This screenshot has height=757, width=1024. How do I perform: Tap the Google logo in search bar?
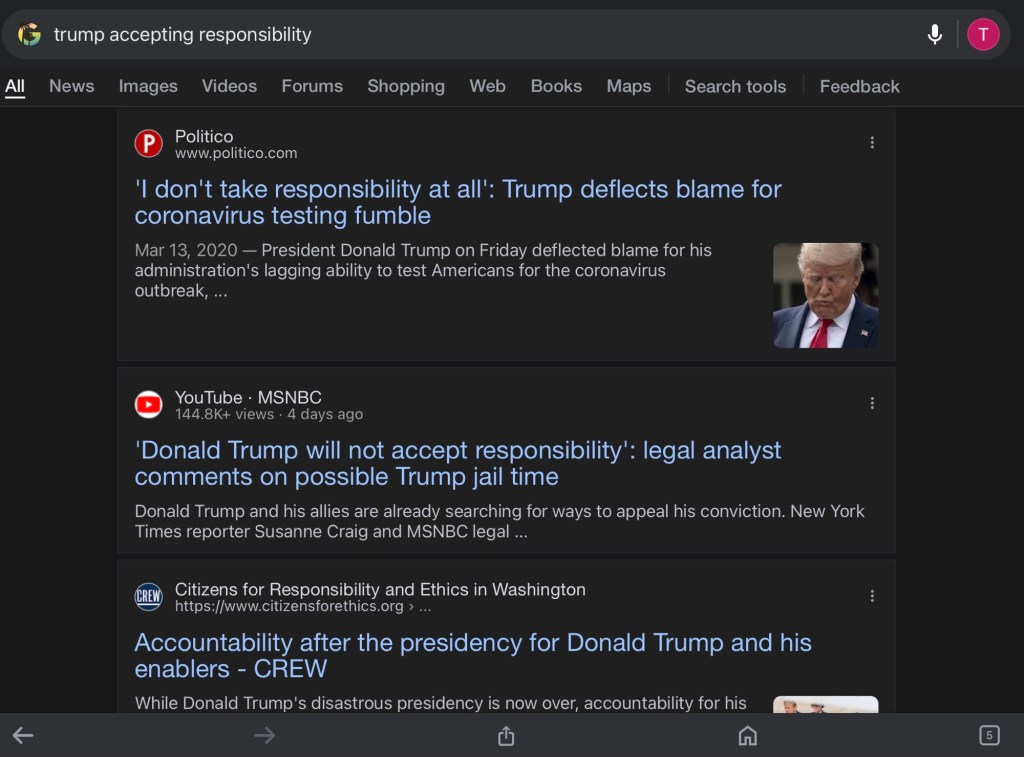click(x=29, y=35)
